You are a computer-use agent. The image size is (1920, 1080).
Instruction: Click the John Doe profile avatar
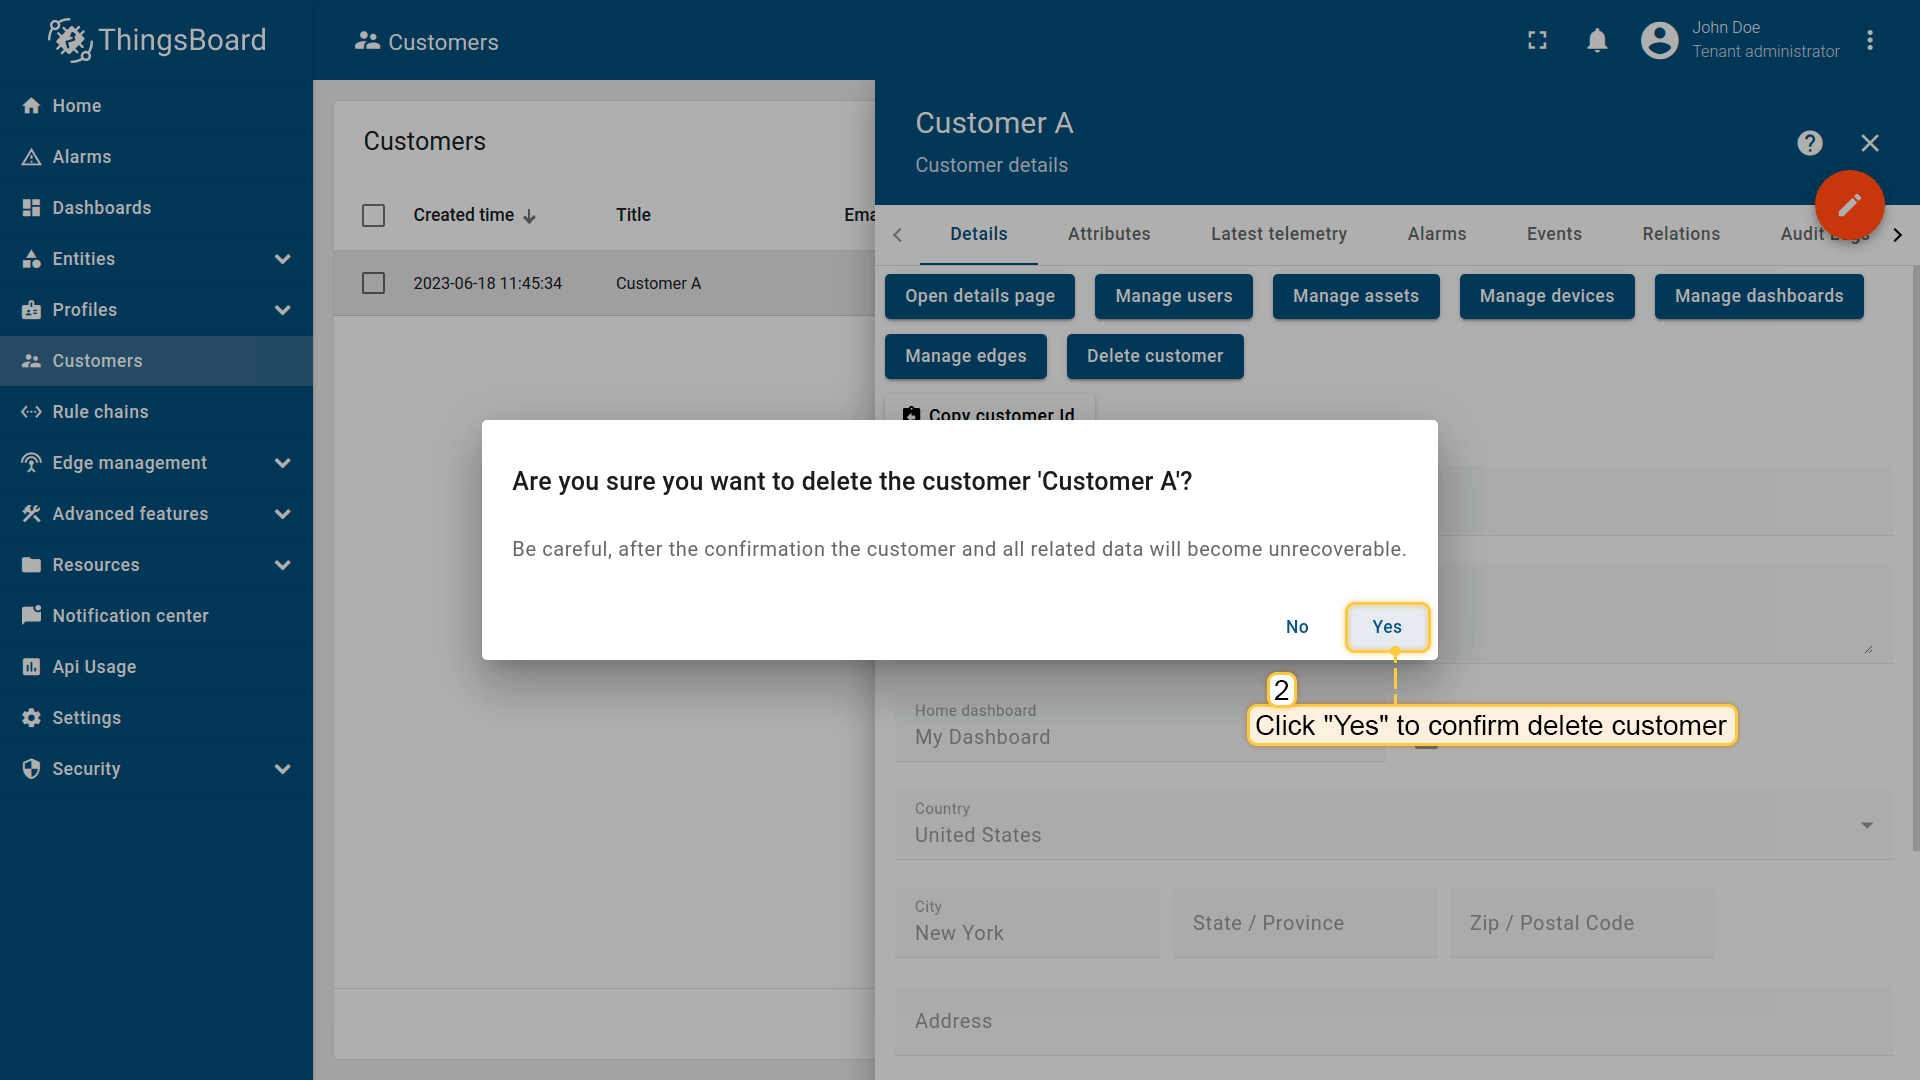(x=1659, y=40)
